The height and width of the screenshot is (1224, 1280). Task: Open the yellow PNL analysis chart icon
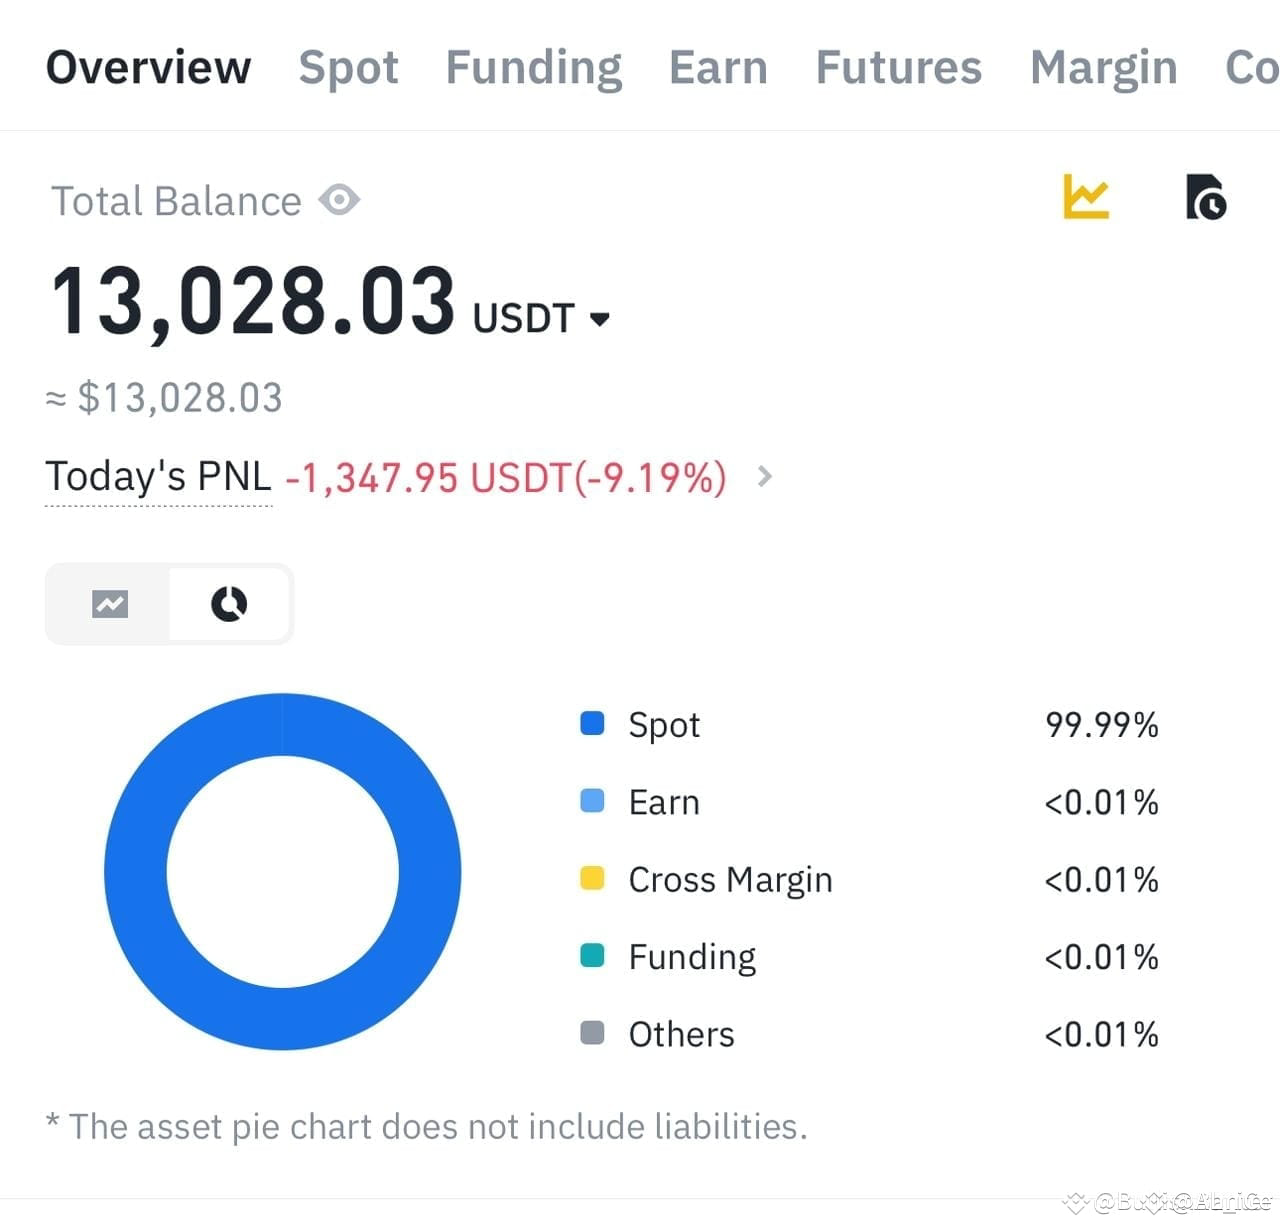[x=1086, y=197]
